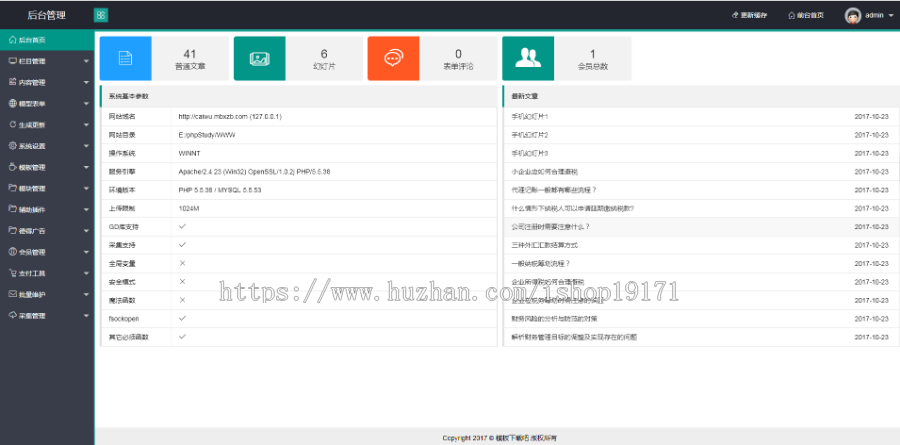Open article 三种外汇汇款结算方式
The width and height of the screenshot is (900, 445).
(x=544, y=245)
